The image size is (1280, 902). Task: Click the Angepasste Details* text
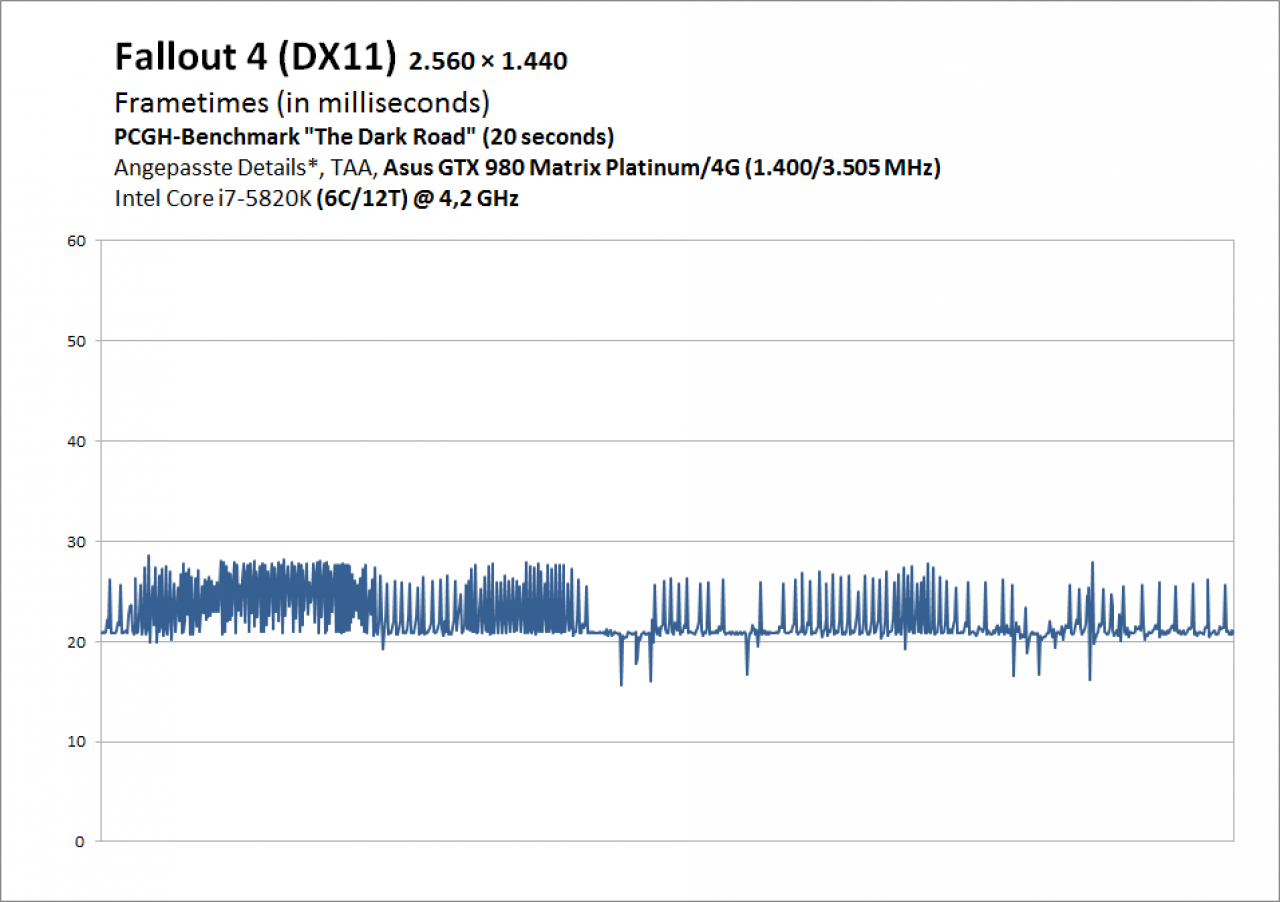(190, 168)
